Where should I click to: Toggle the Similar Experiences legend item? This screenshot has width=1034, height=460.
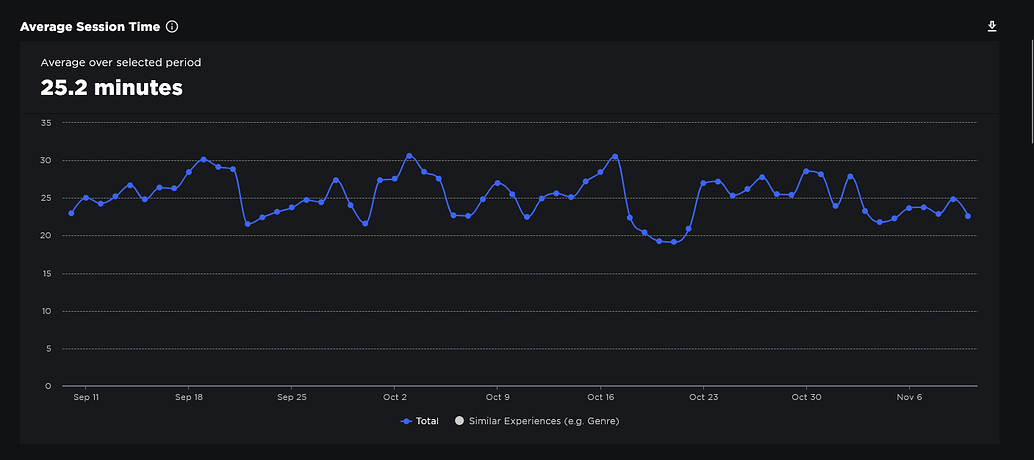[543, 421]
